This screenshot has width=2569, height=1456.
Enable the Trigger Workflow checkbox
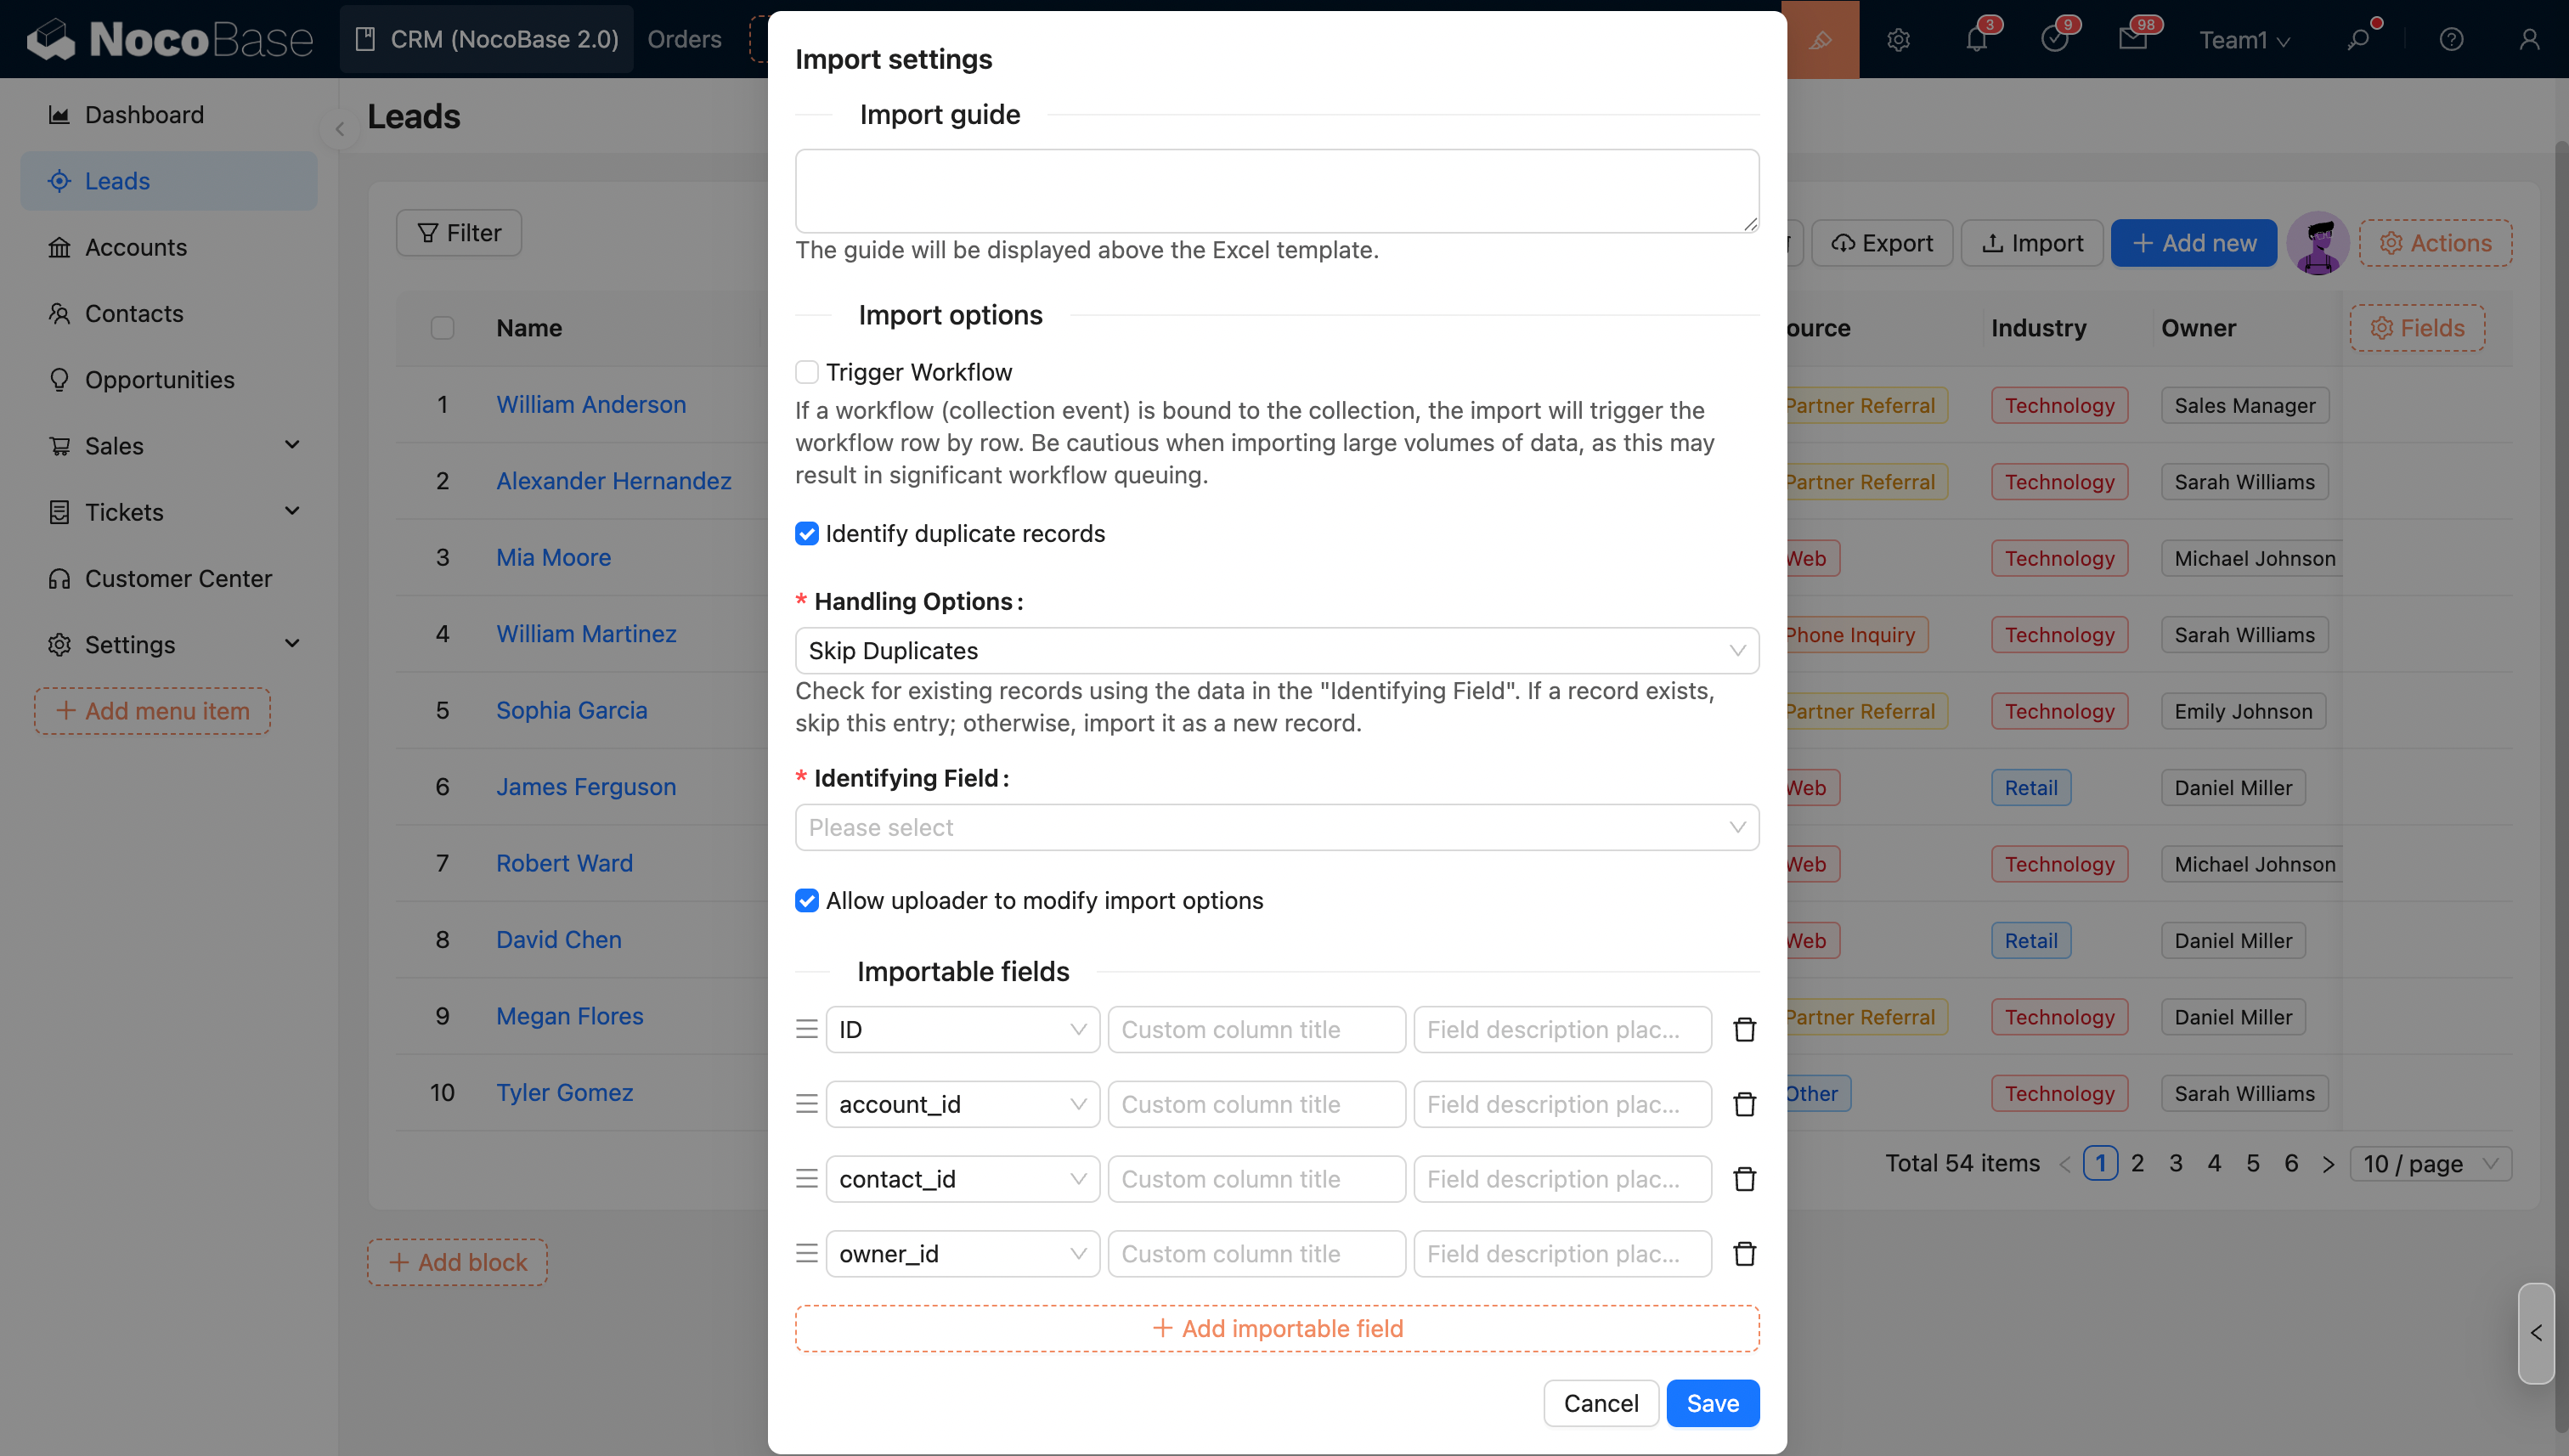pyautogui.click(x=807, y=372)
